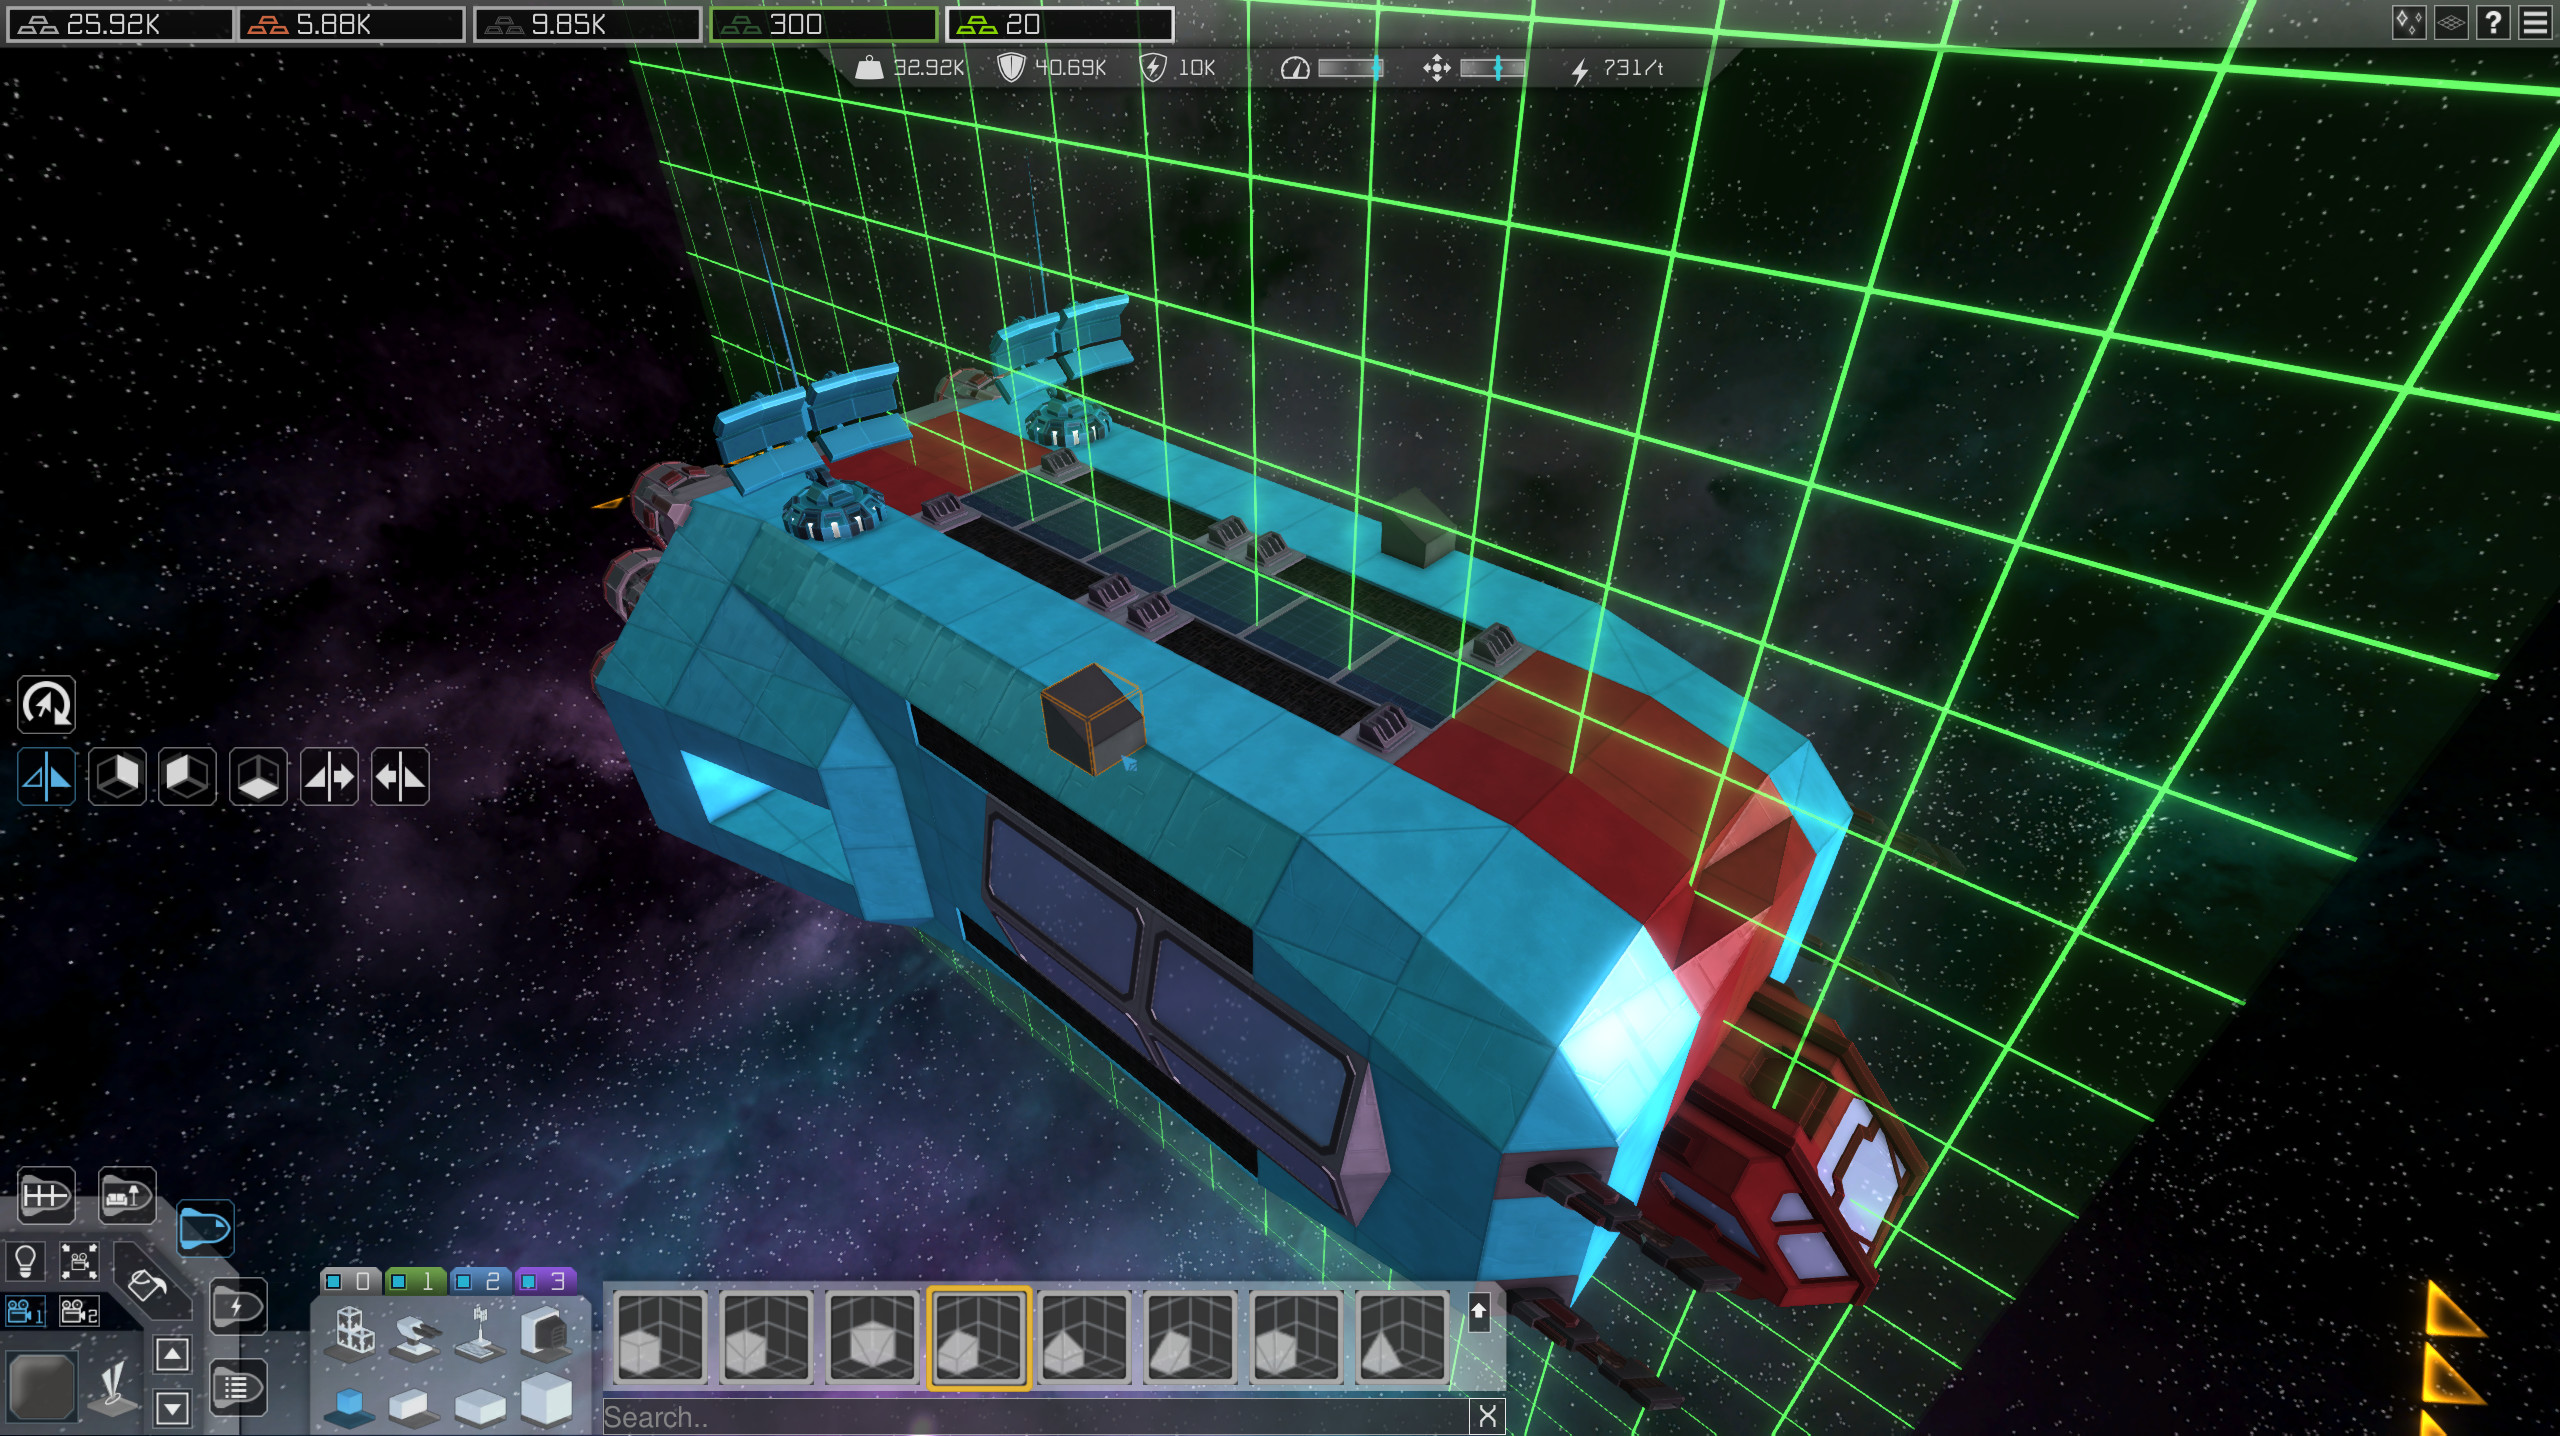Screen dimensions: 2560x1436
Task: Click the undo rotate-arrow icon
Action: [x=45, y=703]
